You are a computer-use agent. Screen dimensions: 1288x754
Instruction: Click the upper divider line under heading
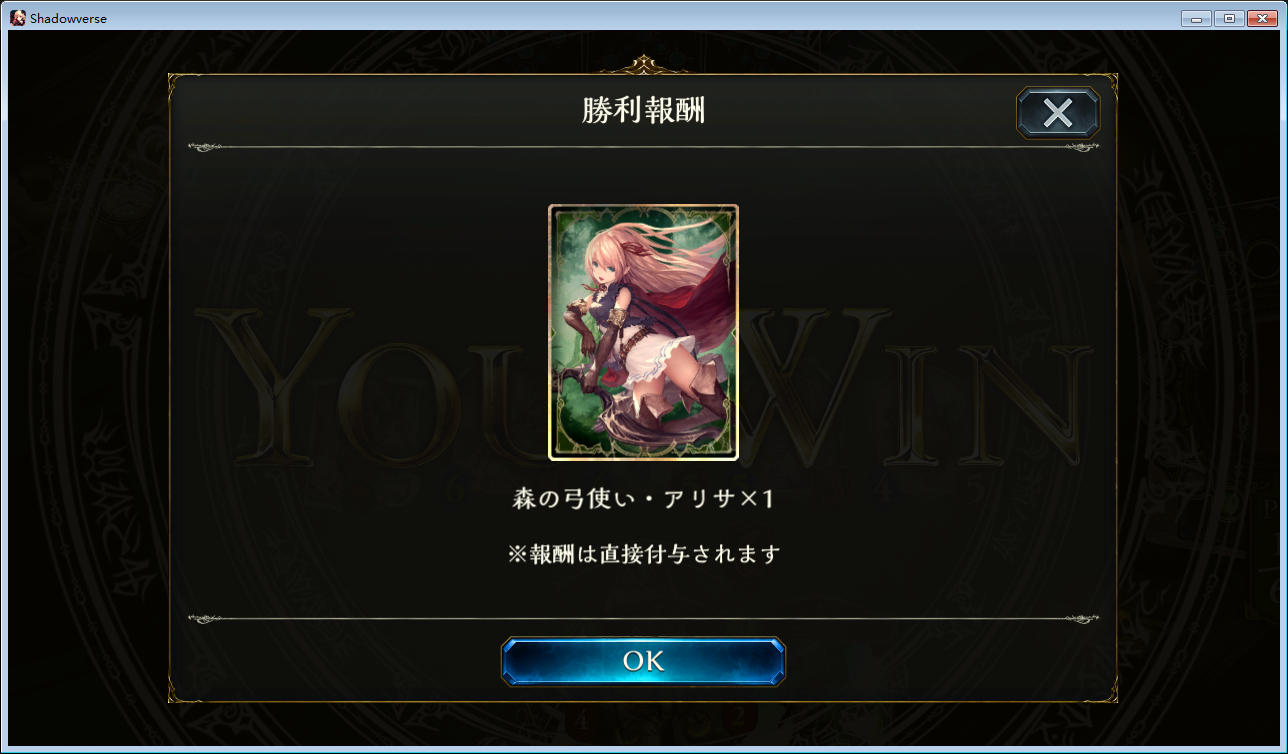tap(643, 147)
